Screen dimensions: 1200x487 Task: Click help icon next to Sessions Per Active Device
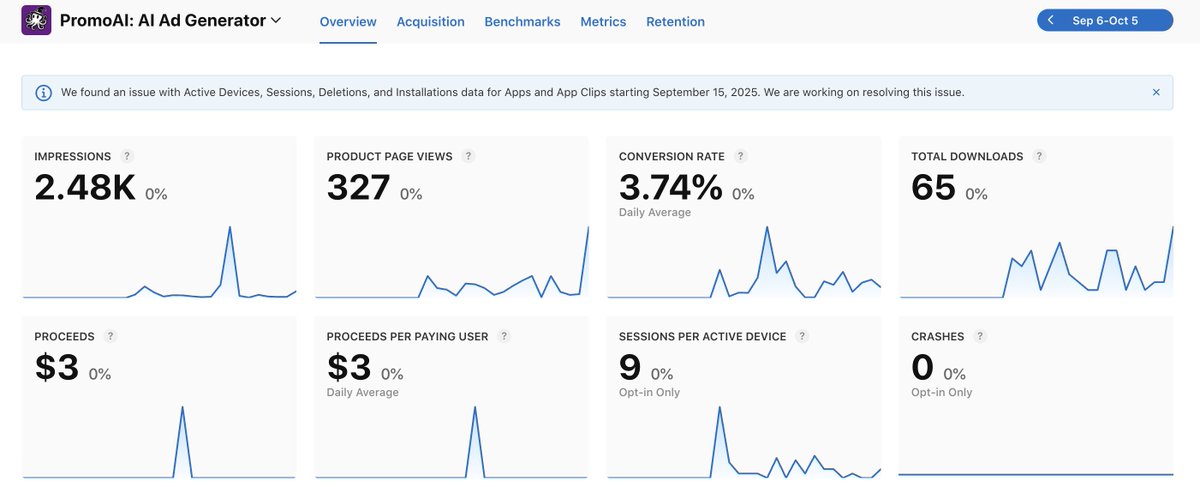point(802,336)
